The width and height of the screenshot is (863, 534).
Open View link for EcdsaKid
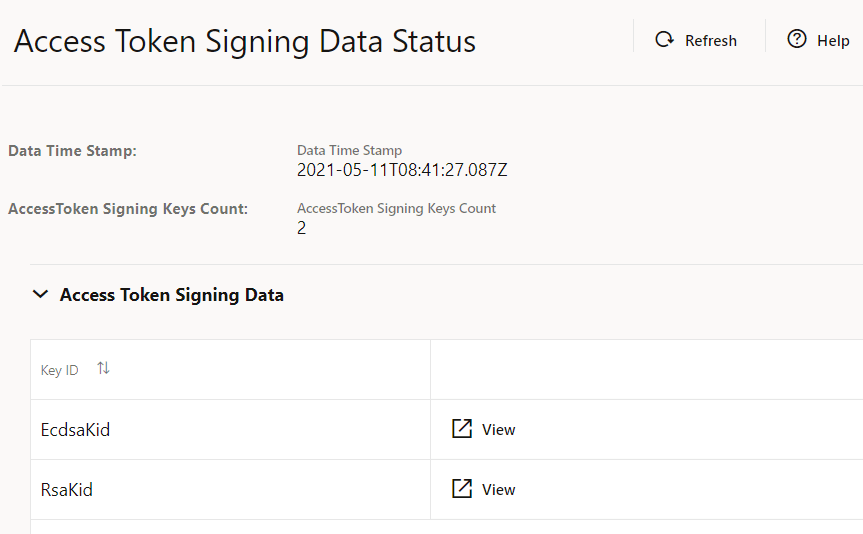pos(498,430)
